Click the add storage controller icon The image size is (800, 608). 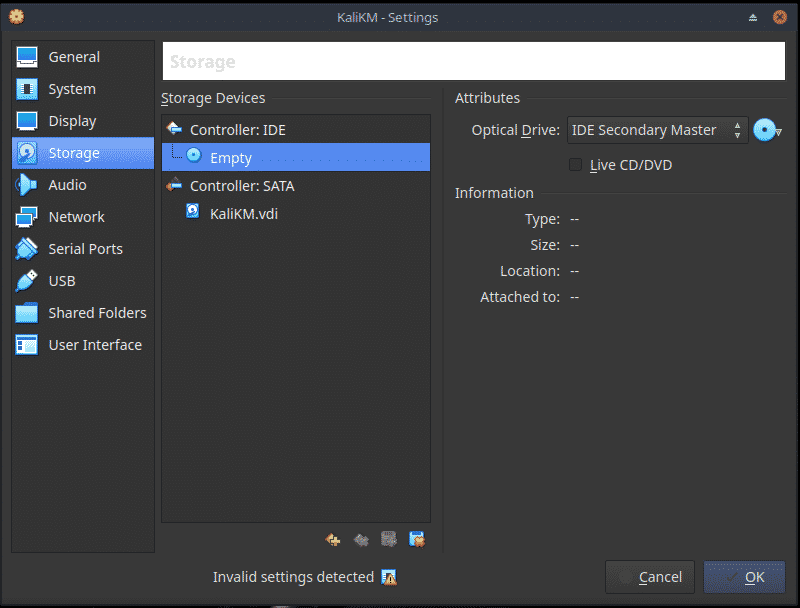tap(334, 540)
